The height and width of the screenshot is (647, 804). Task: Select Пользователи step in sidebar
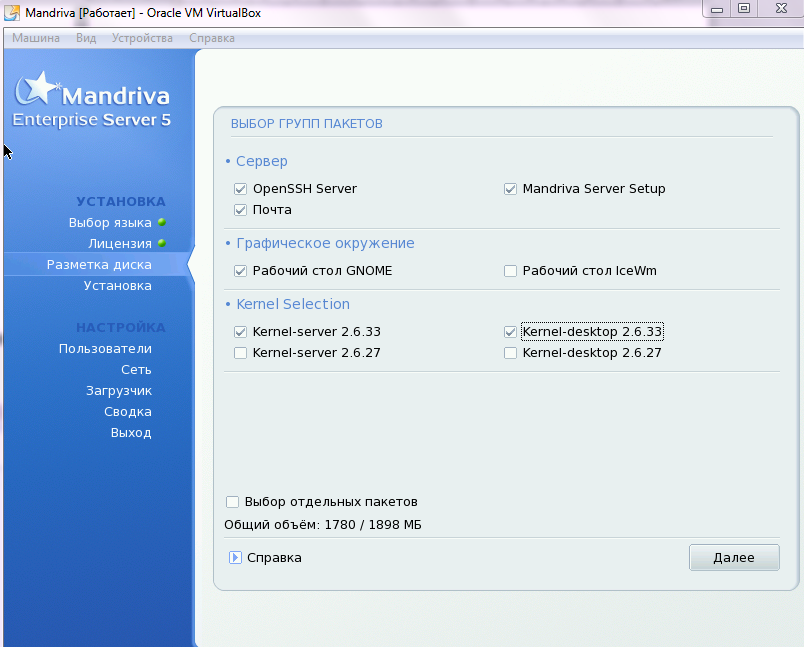point(105,349)
